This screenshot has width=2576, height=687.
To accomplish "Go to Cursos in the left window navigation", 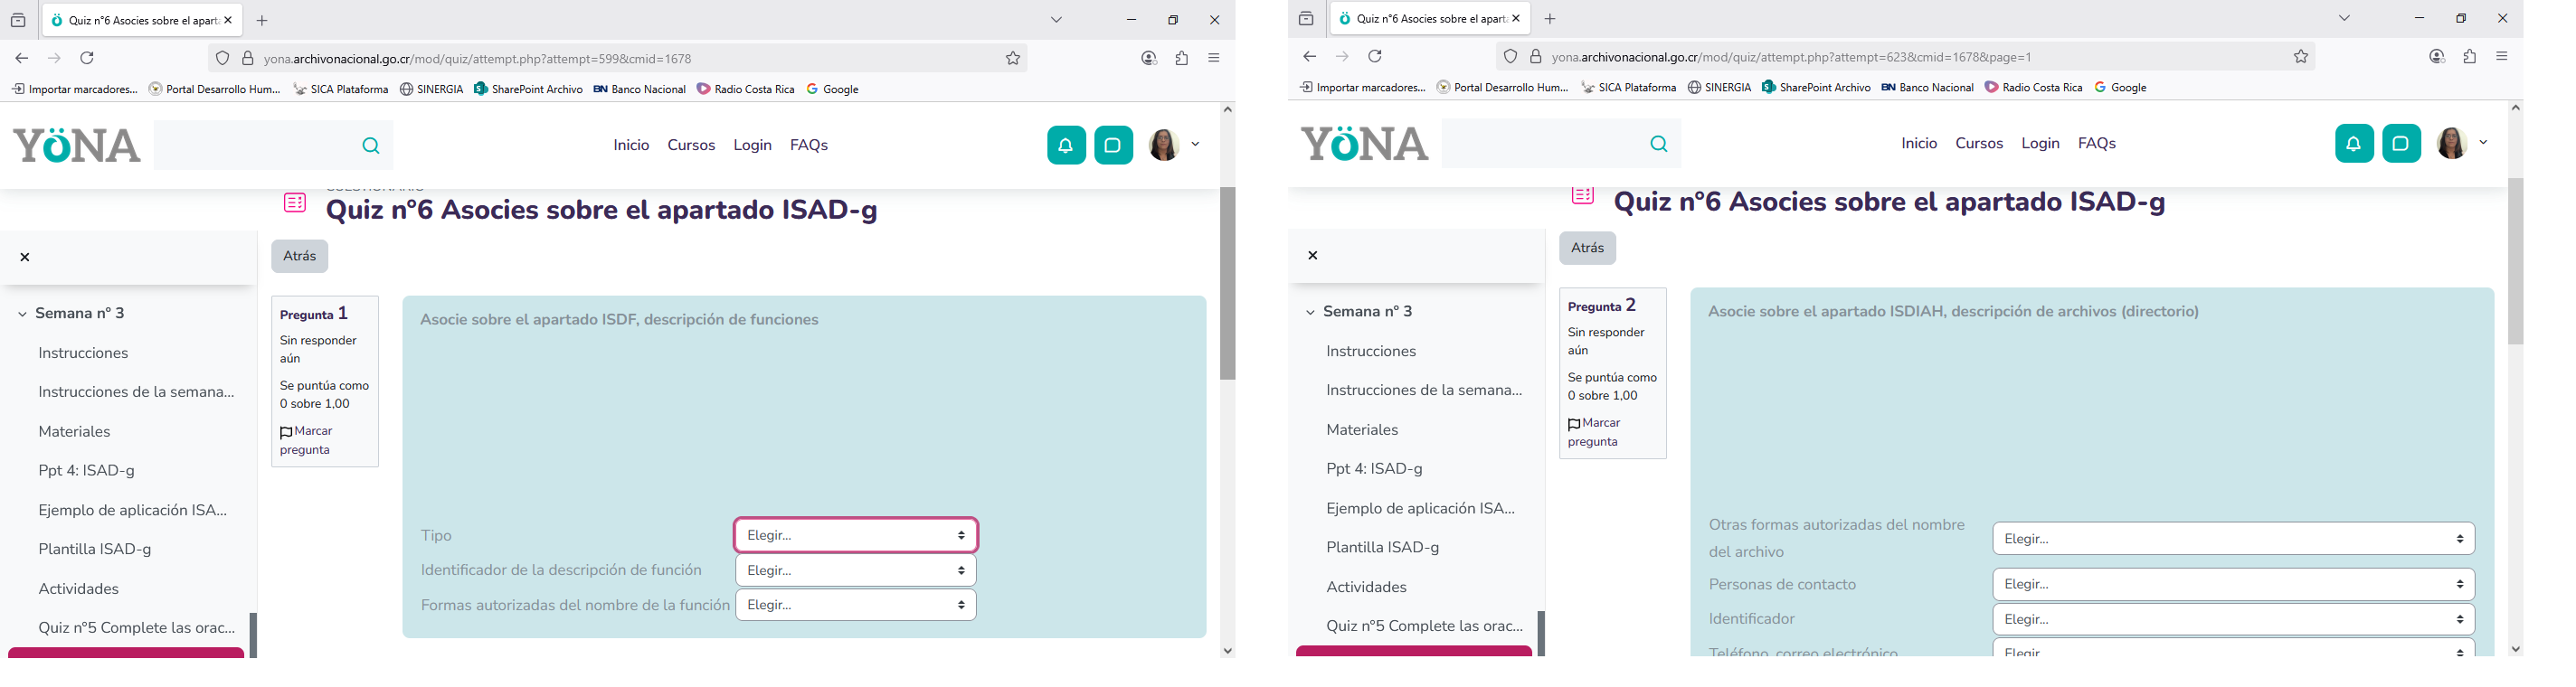I will pos(691,146).
